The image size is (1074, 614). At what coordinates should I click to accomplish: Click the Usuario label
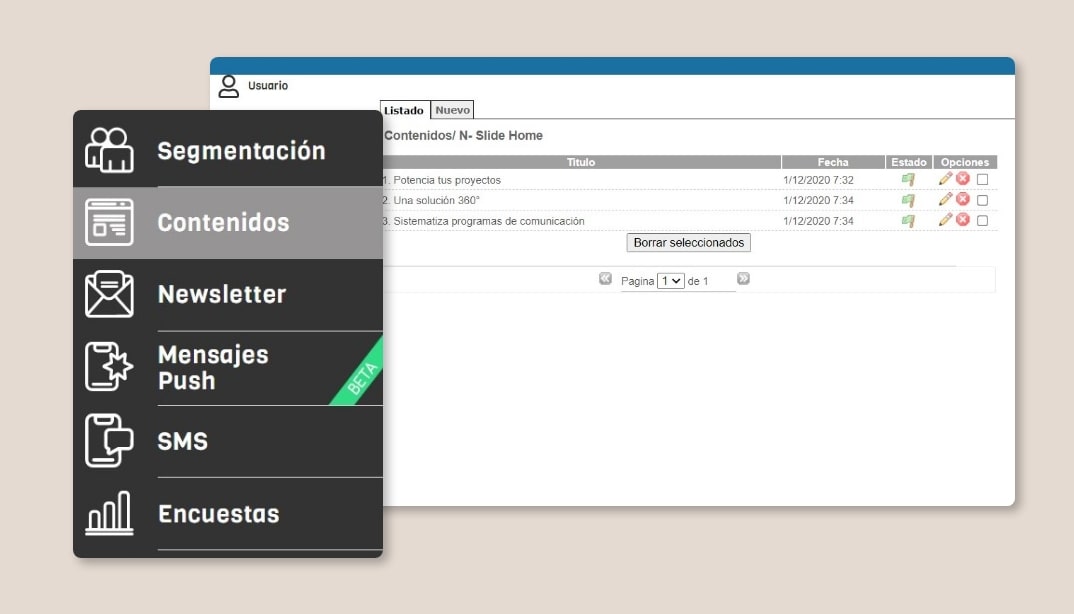coord(268,86)
